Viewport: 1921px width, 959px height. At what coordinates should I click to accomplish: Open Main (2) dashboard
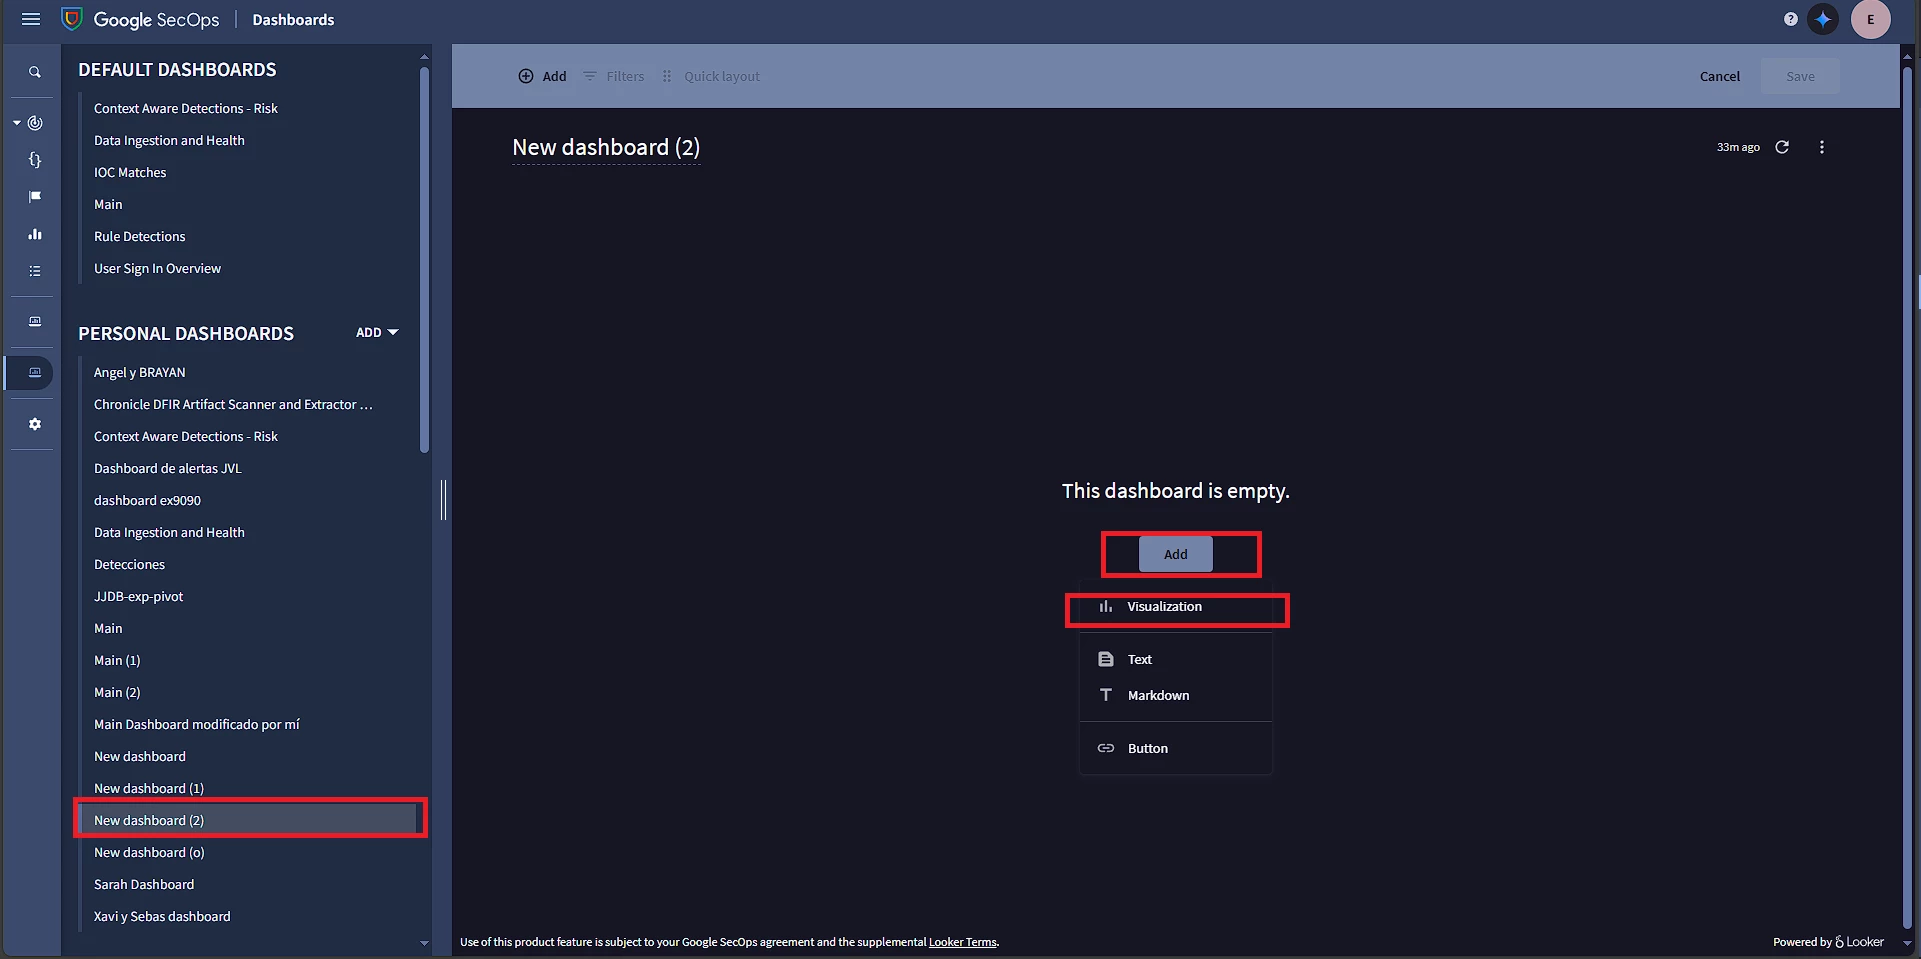coord(117,692)
